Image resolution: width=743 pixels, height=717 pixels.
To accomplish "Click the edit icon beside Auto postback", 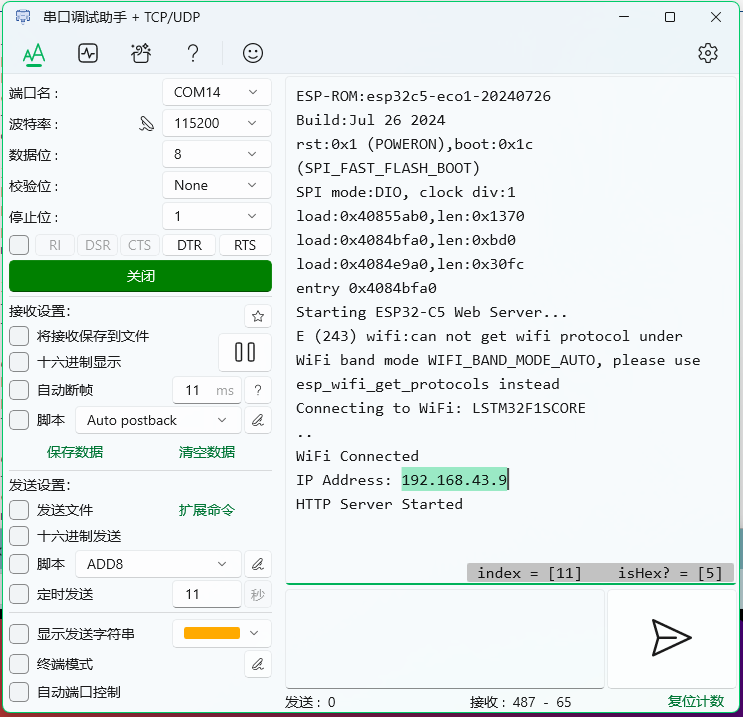I will pyautogui.click(x=258, y=420).
